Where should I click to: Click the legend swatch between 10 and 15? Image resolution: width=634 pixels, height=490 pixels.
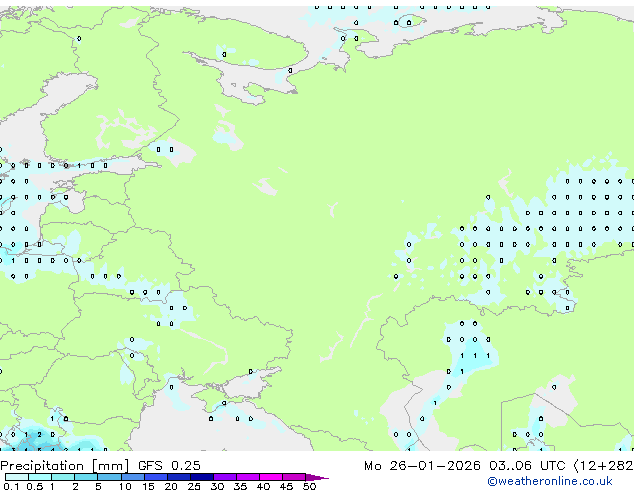[132, 477]
